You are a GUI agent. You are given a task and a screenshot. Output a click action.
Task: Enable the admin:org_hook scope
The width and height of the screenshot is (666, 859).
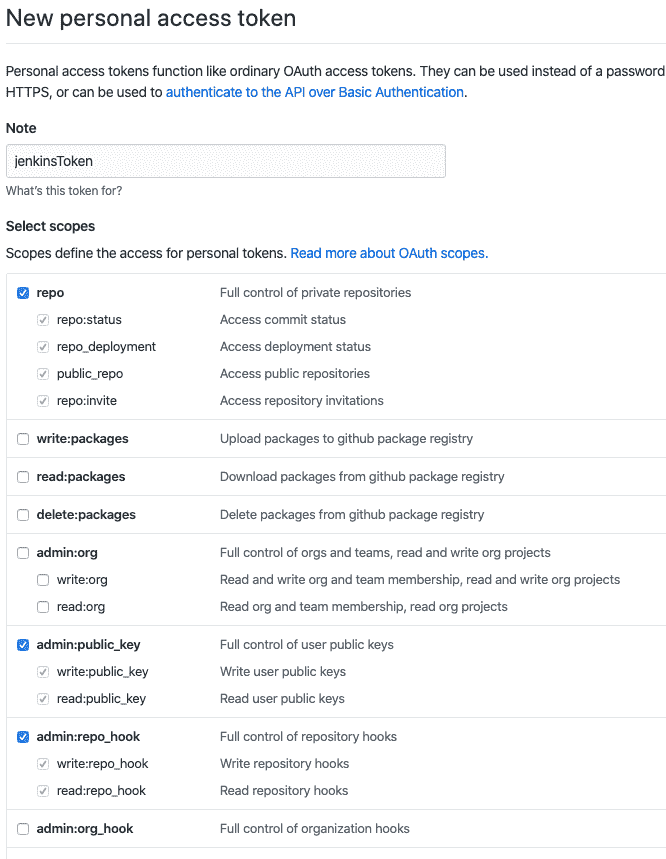[23, 829]
